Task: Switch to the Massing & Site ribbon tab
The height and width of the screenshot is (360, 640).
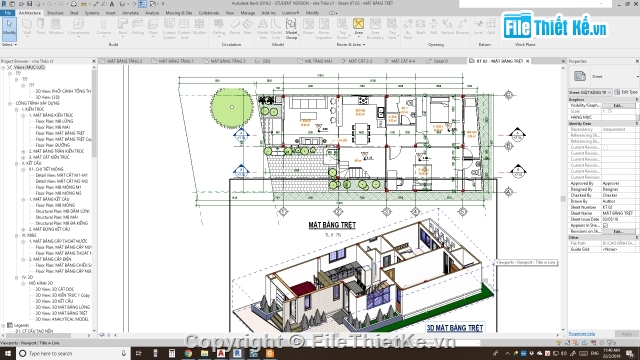Action: pyautogui.click(x=178, y=13)
